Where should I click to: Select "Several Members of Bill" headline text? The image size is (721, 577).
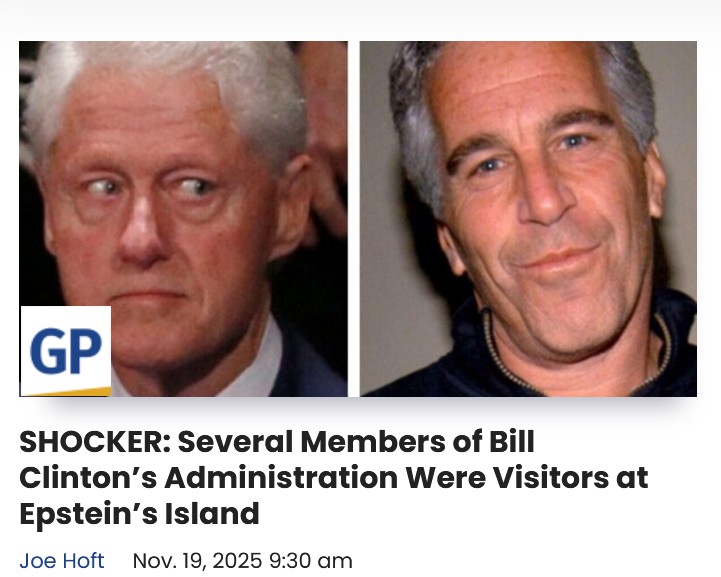point(356,442)
